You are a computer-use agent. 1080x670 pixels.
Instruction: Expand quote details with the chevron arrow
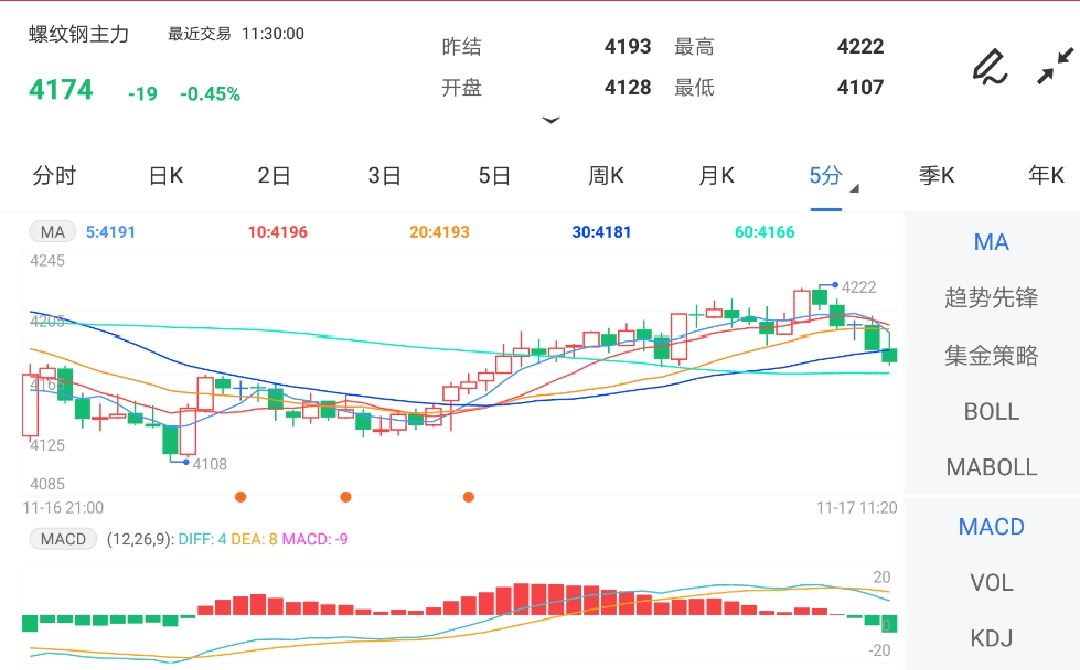(x=550, y=121)
